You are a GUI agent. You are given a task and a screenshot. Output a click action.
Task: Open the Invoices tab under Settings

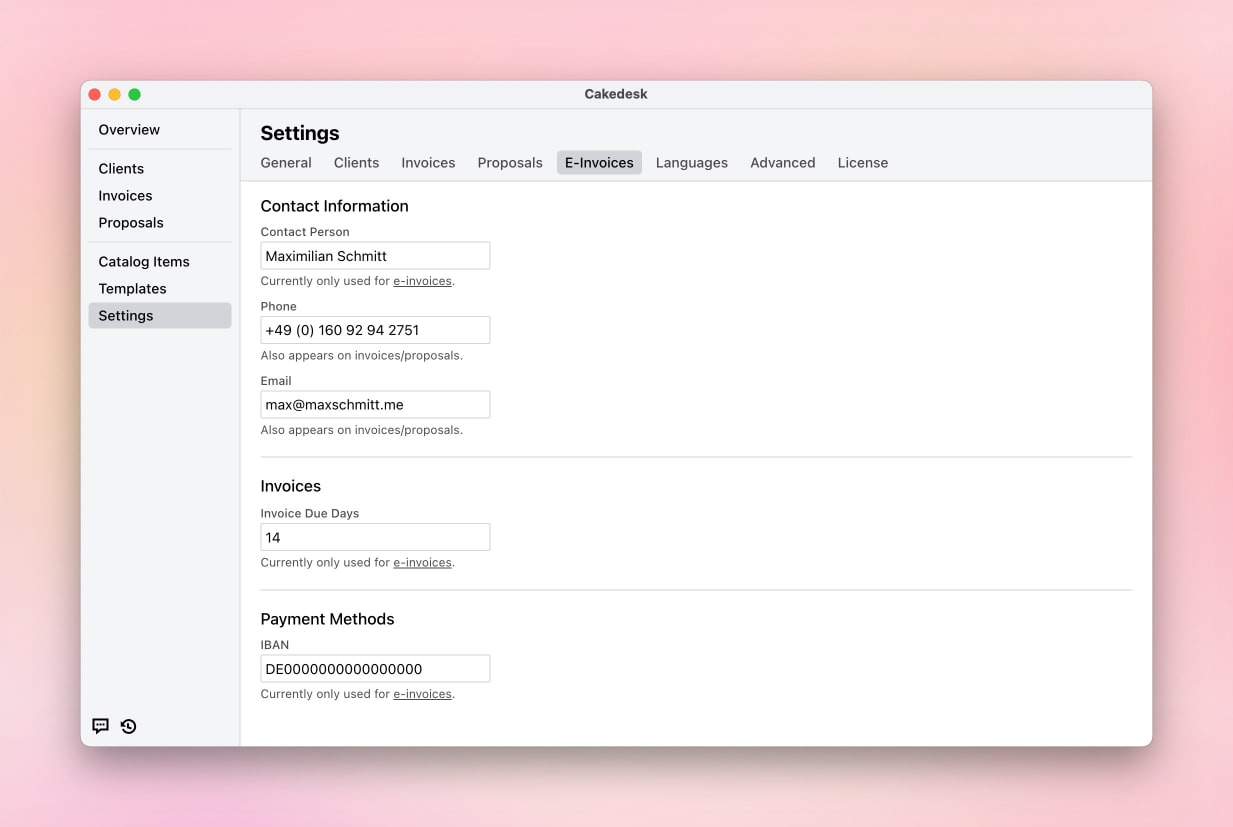(x=428, y=163)
